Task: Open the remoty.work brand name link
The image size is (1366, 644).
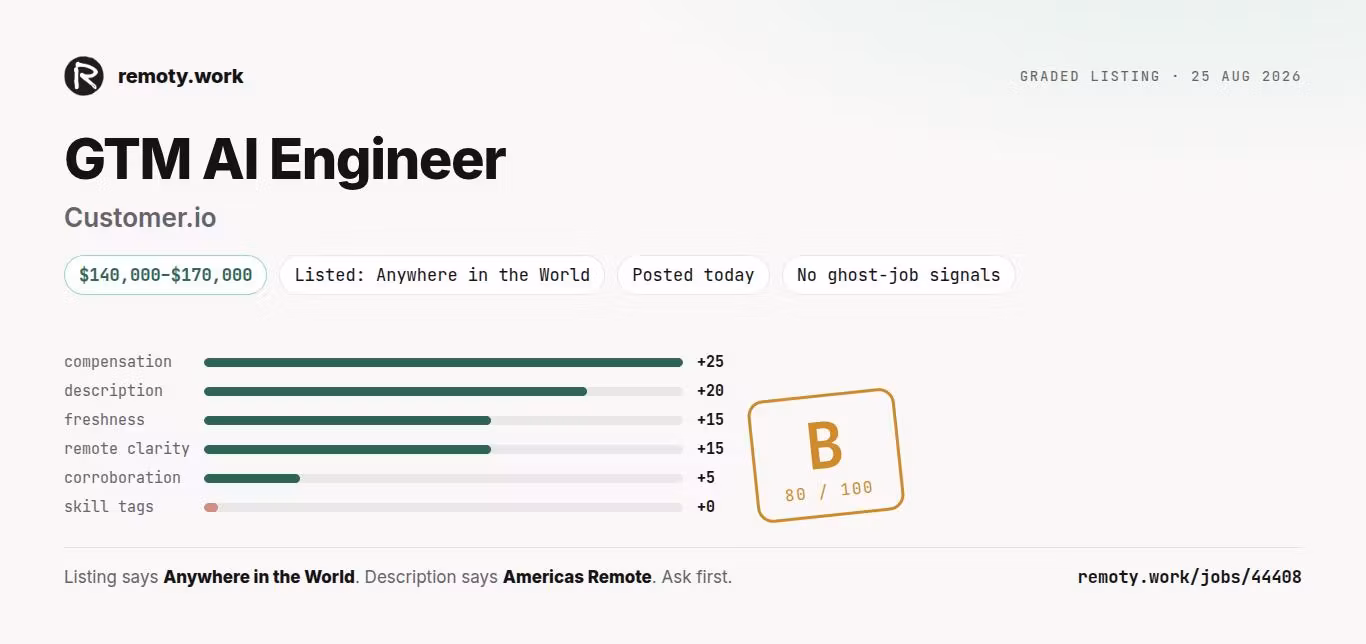Action: [181, 76]
